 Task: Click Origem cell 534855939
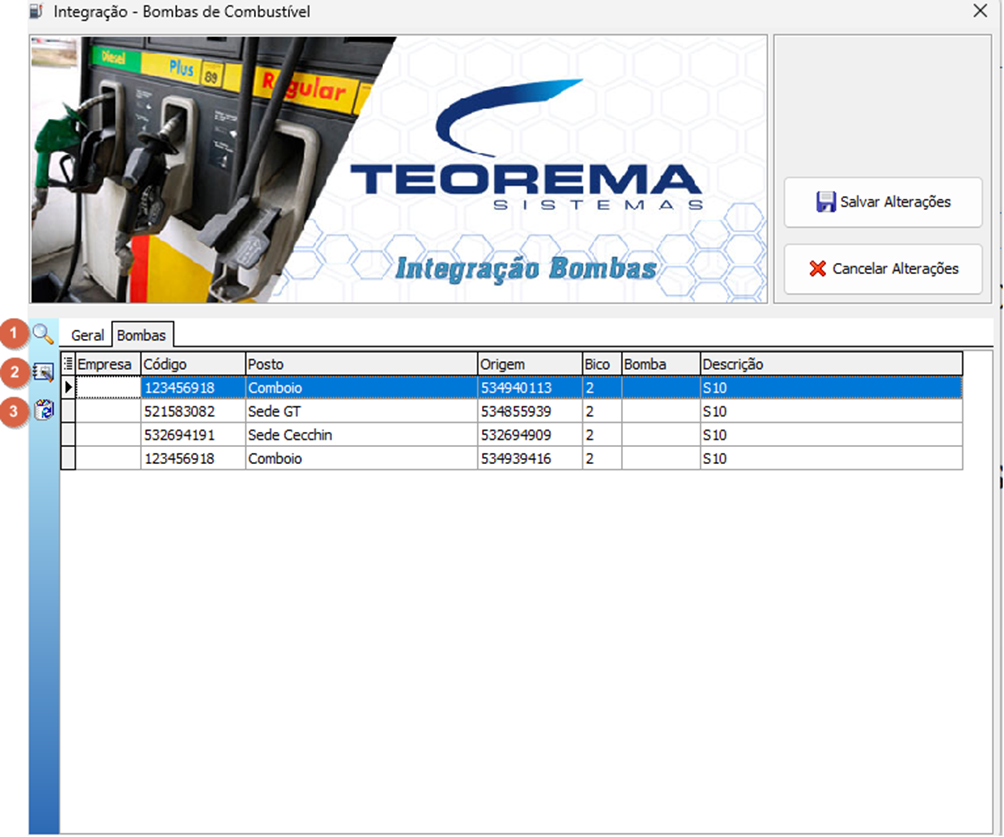530,411
